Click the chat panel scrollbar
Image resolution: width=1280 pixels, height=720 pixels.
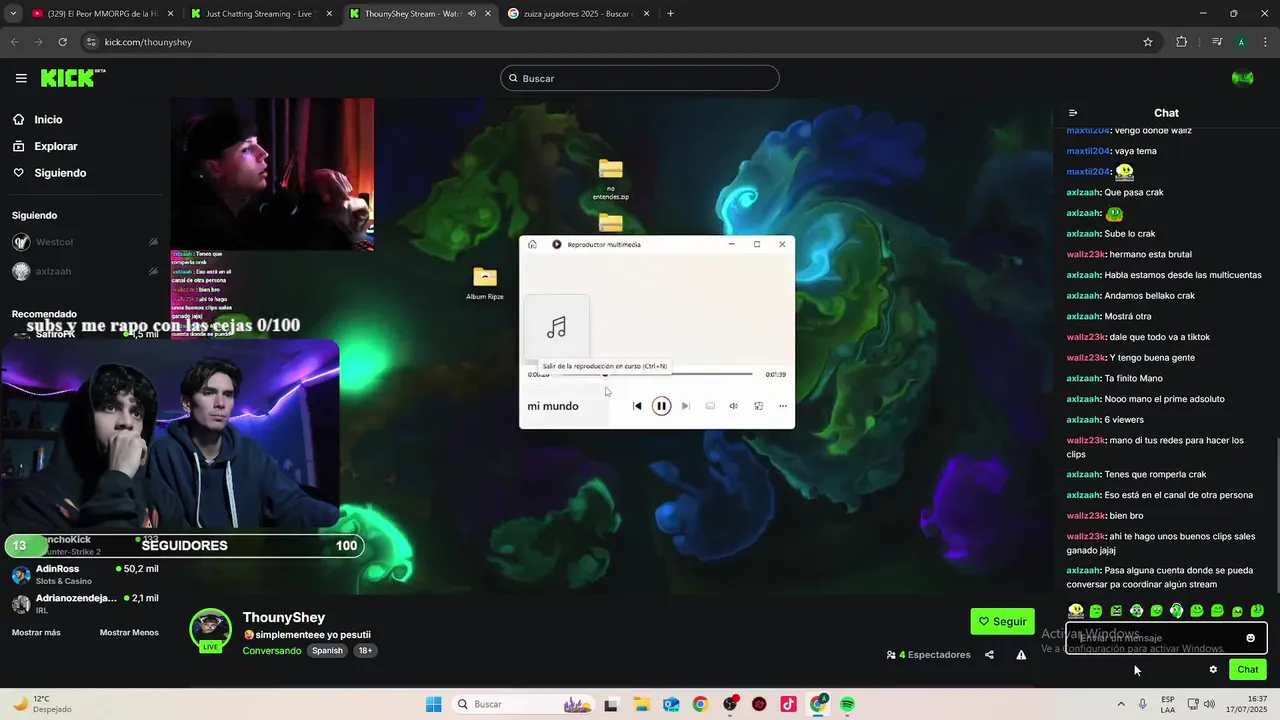[1276, 515]
